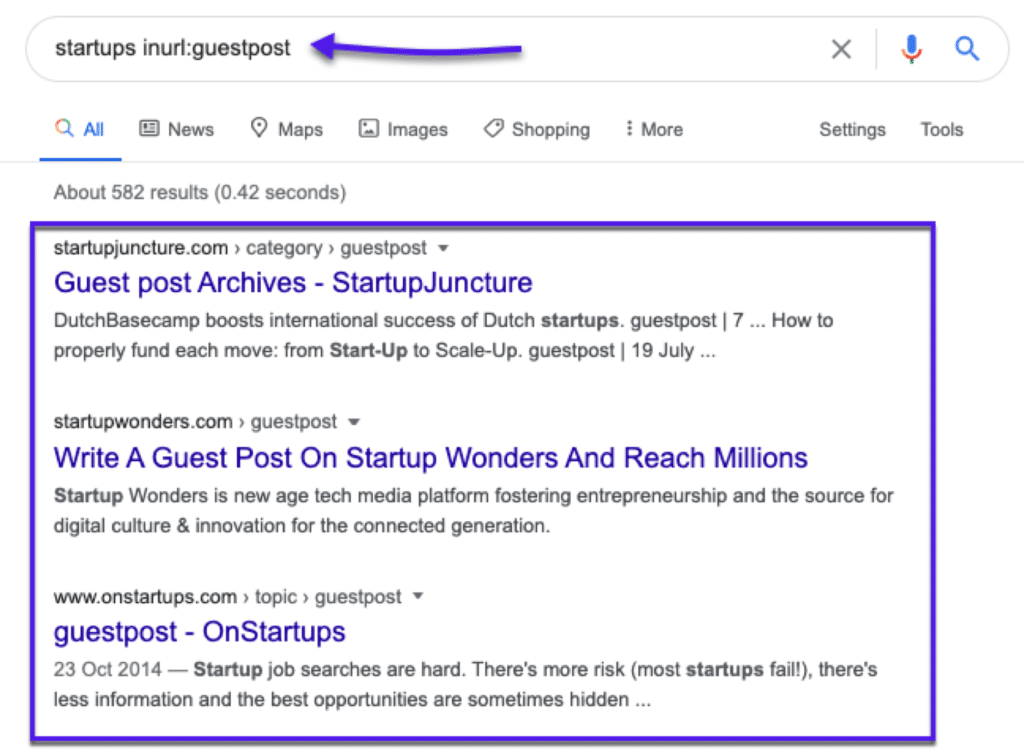Expand the startupwonders.com result dropdown arrow
The height and width of the screenshot is (752, 1024).
[356, 422]
